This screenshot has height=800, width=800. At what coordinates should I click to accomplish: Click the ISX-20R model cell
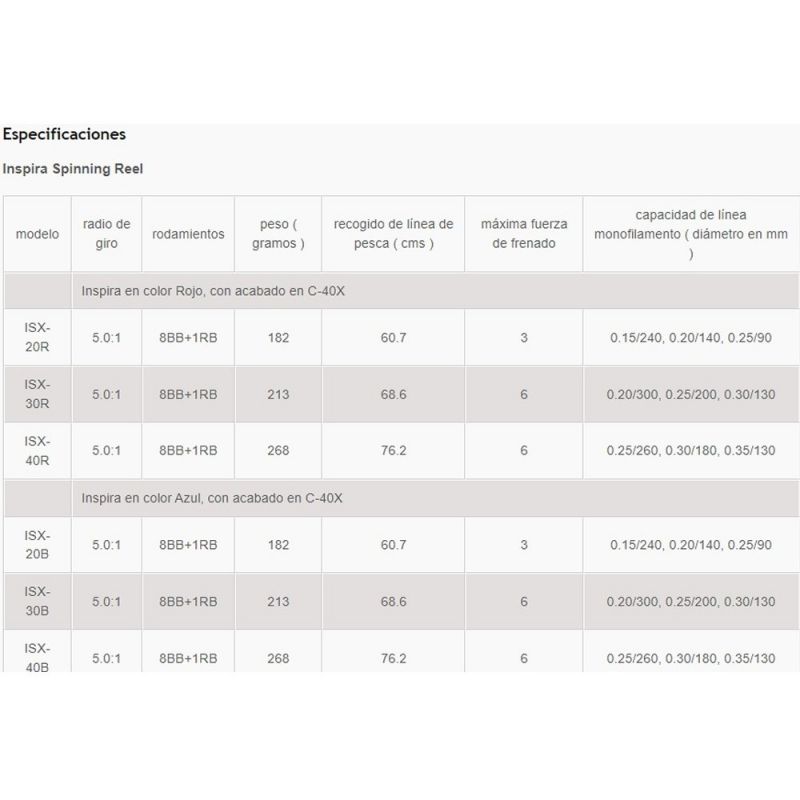point(37,337)
